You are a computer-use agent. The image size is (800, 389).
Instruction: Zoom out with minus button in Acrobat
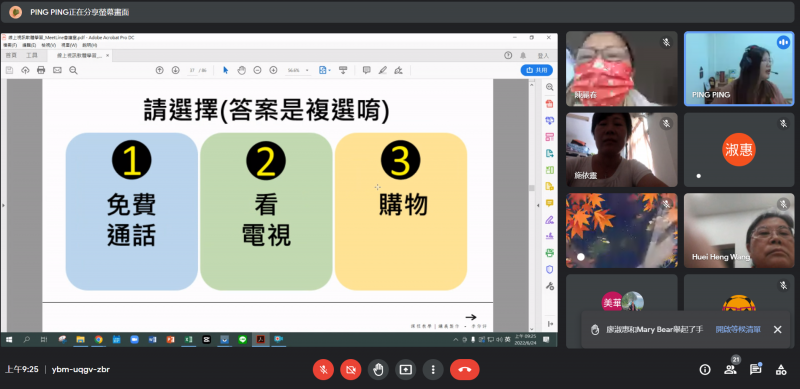pyautogui.click(x=257, y=70)
